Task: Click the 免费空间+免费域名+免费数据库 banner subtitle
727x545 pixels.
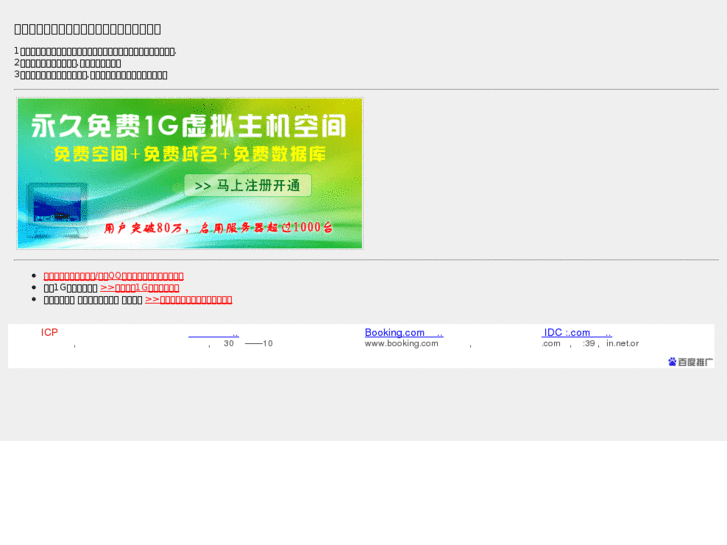Action: pos(190,154)
